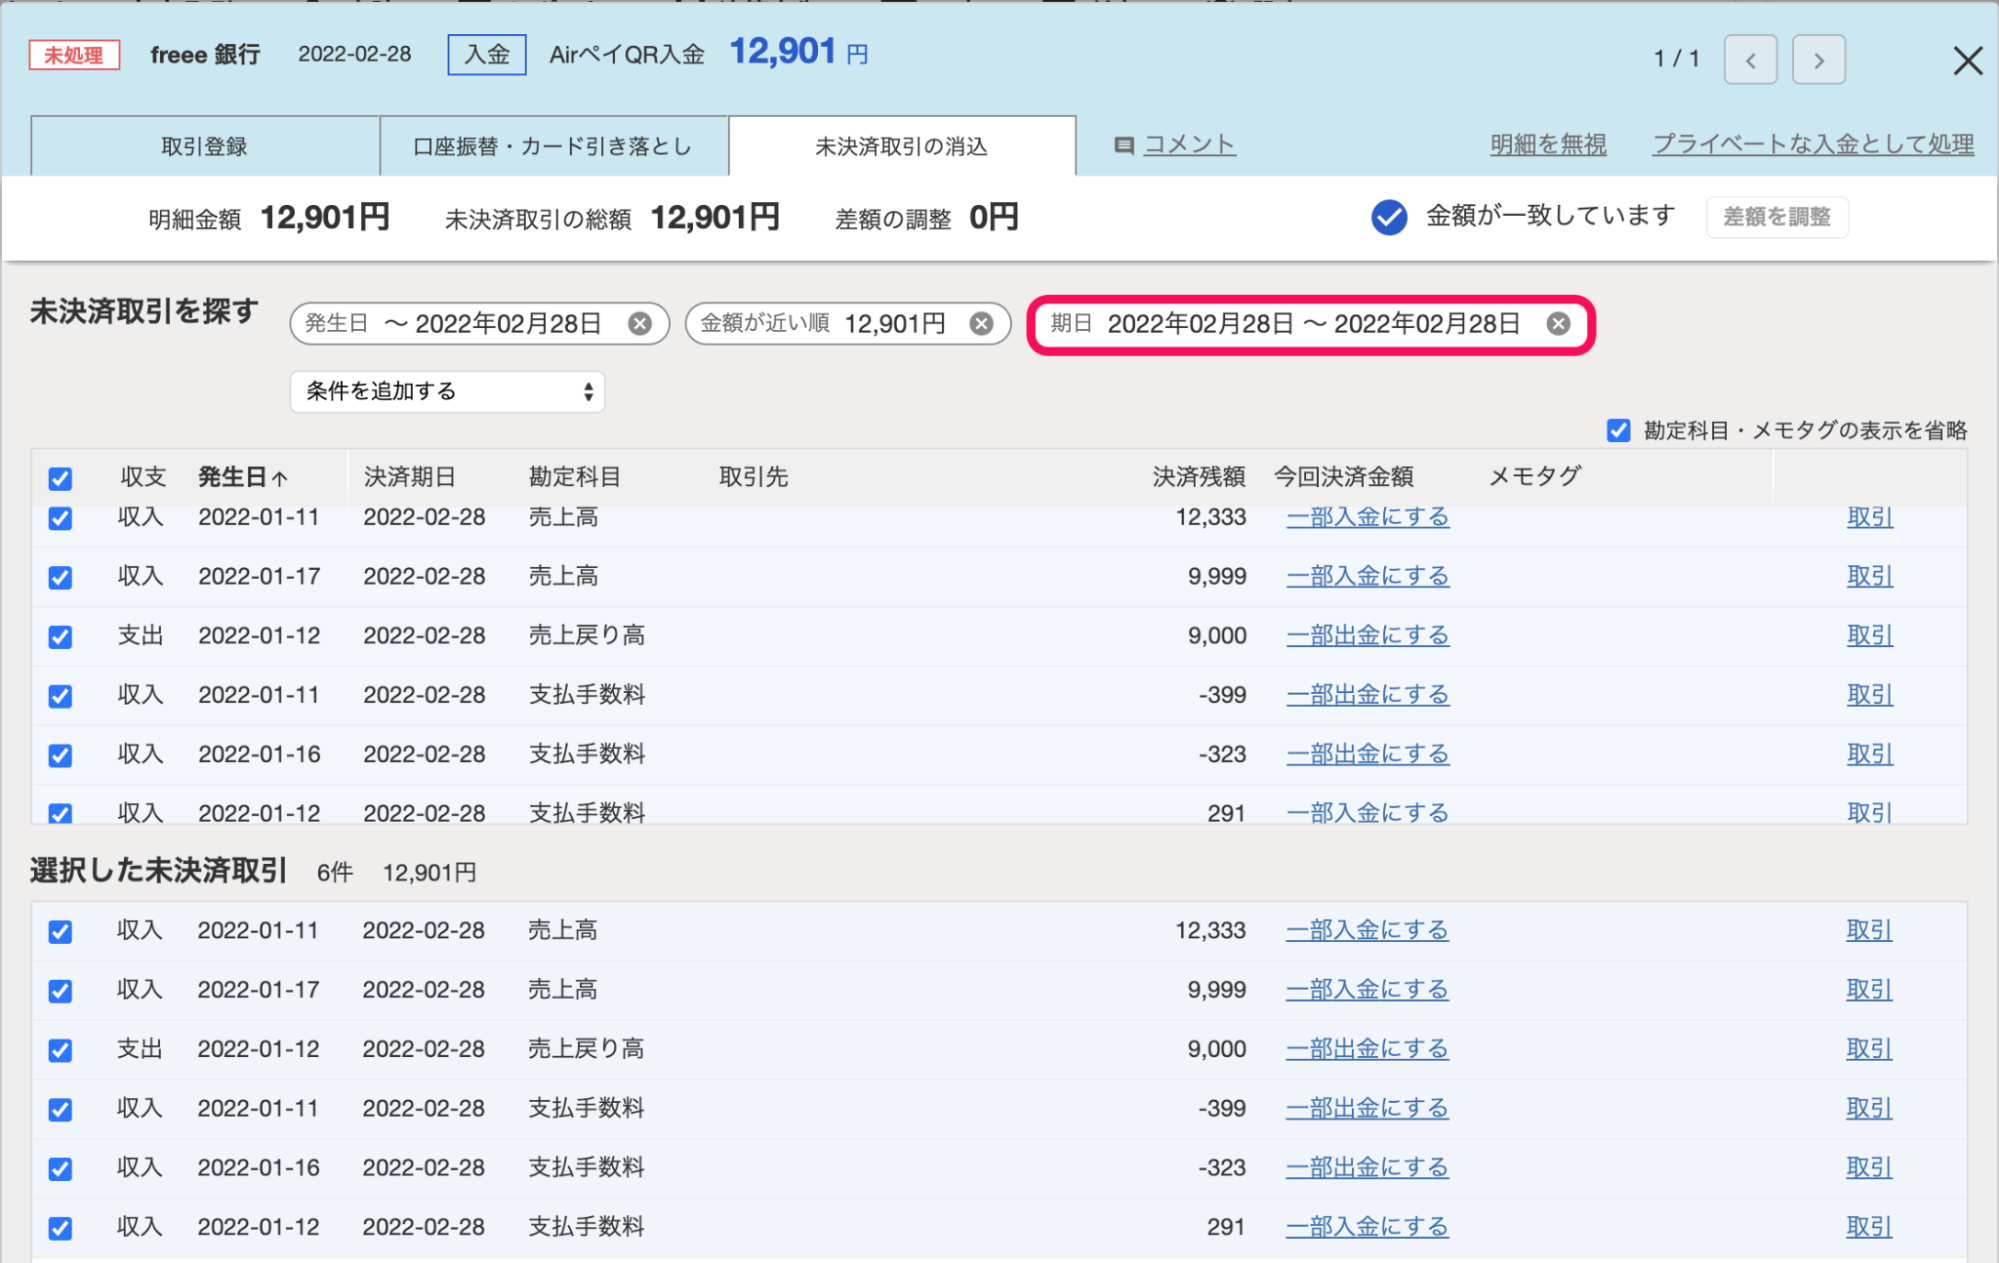Uncheck the -323 支払手数料 row in search list

[x=60, y=755]
